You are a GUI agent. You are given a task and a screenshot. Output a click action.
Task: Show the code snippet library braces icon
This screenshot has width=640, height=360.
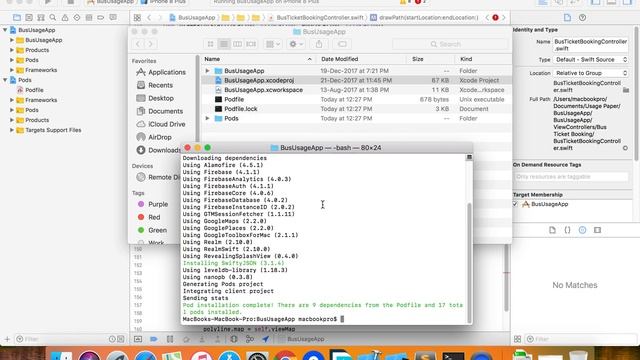pyautogui.click(x=567, y=230)
